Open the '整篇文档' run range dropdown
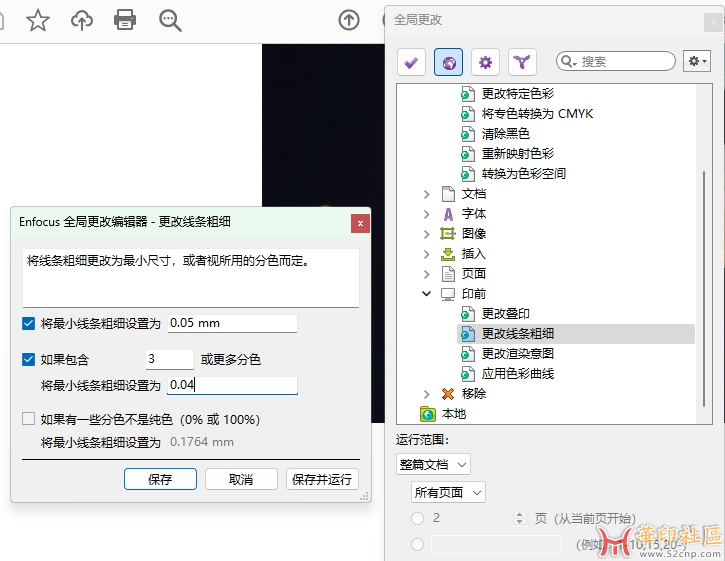The image size is (725, 561). tap(432, 464)
